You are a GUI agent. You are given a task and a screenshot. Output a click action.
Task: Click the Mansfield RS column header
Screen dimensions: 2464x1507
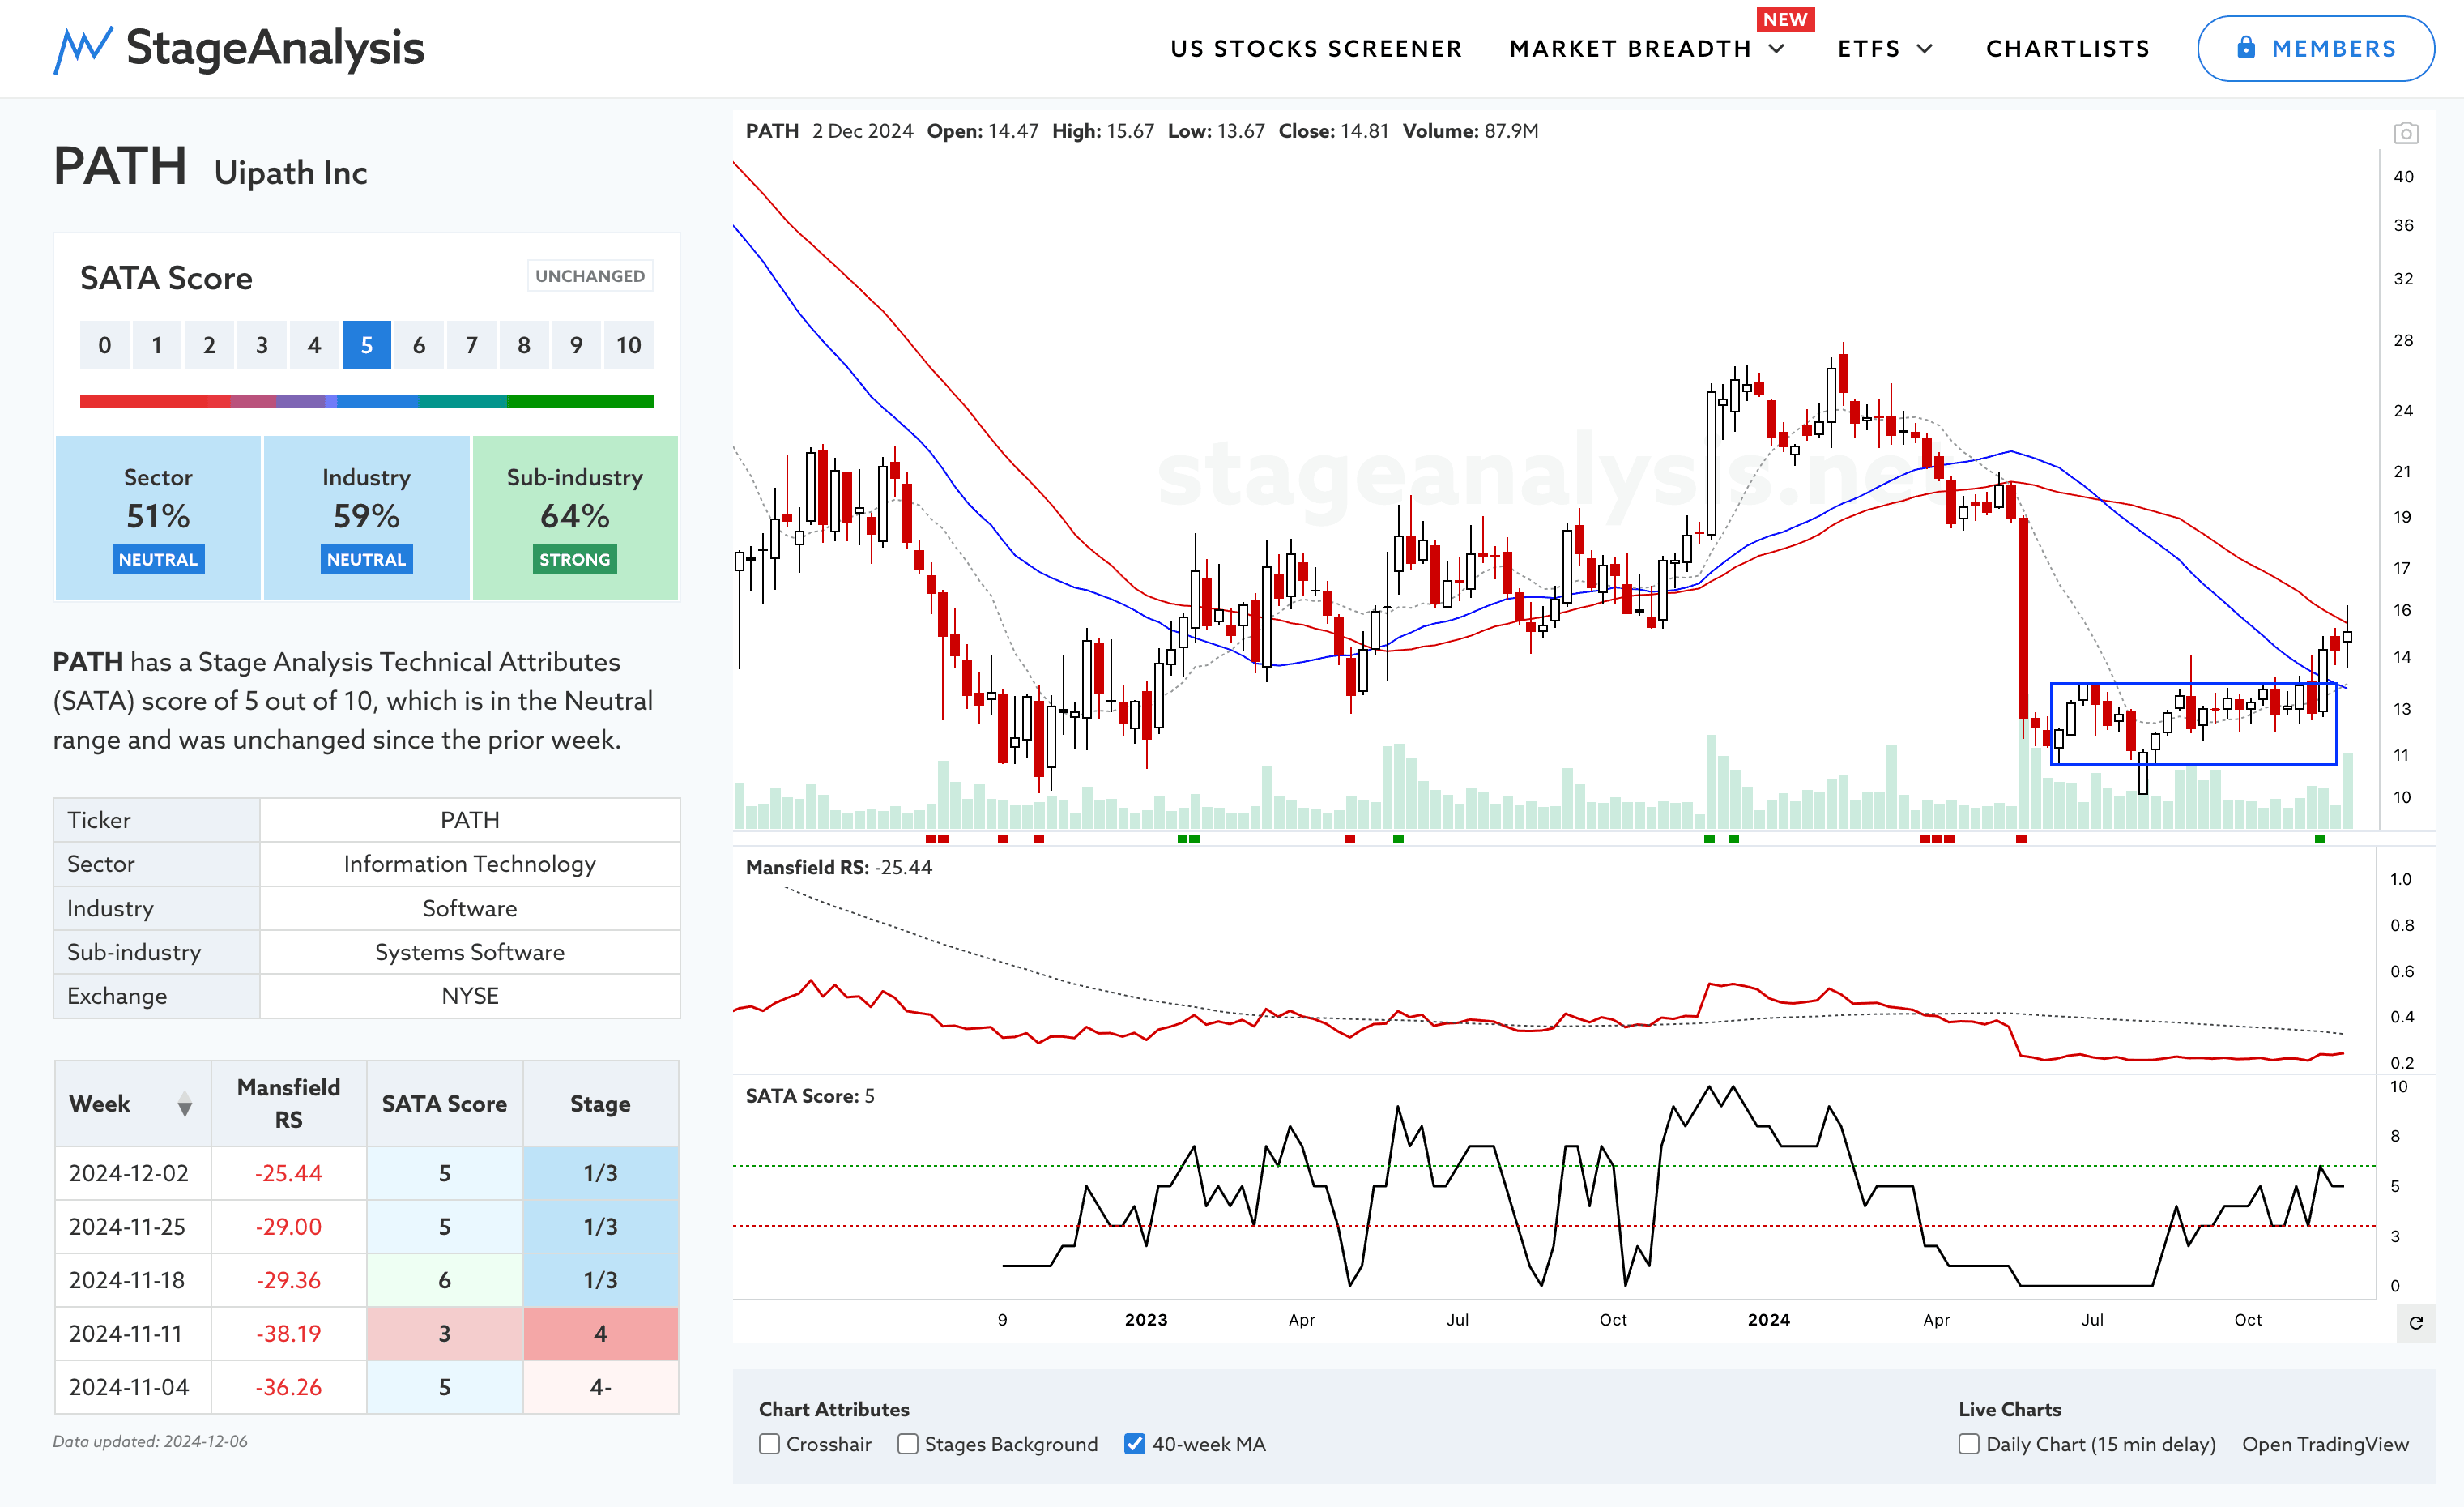[288, 1104]
